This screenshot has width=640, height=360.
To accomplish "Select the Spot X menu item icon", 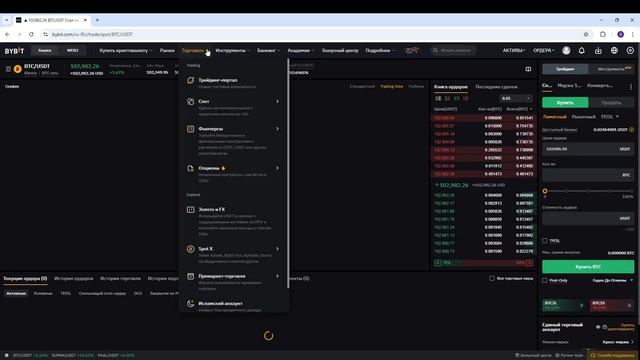I will 191,249.
